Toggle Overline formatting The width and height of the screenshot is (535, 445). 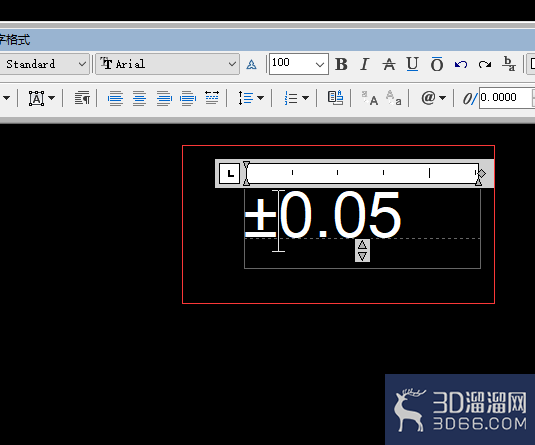pyautogui.click(x=437, y=64)
